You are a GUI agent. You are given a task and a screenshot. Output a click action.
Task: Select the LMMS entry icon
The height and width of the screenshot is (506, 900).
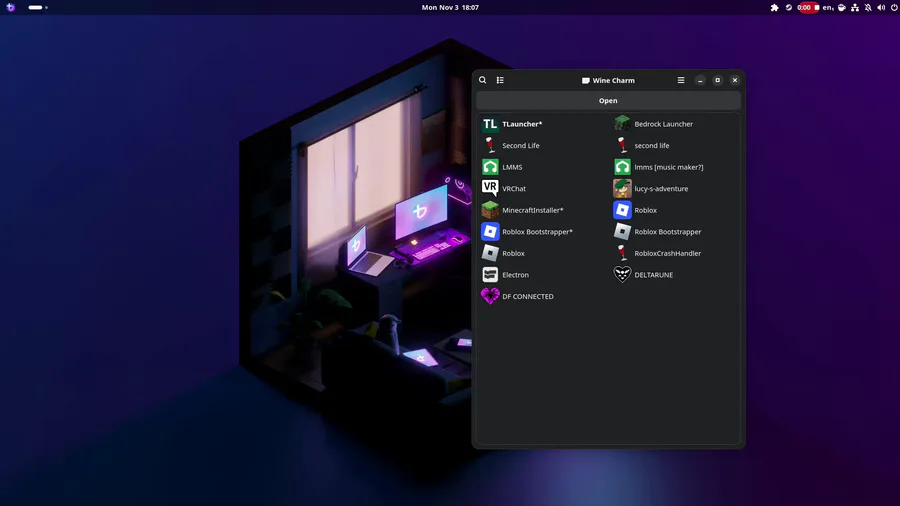490,167
